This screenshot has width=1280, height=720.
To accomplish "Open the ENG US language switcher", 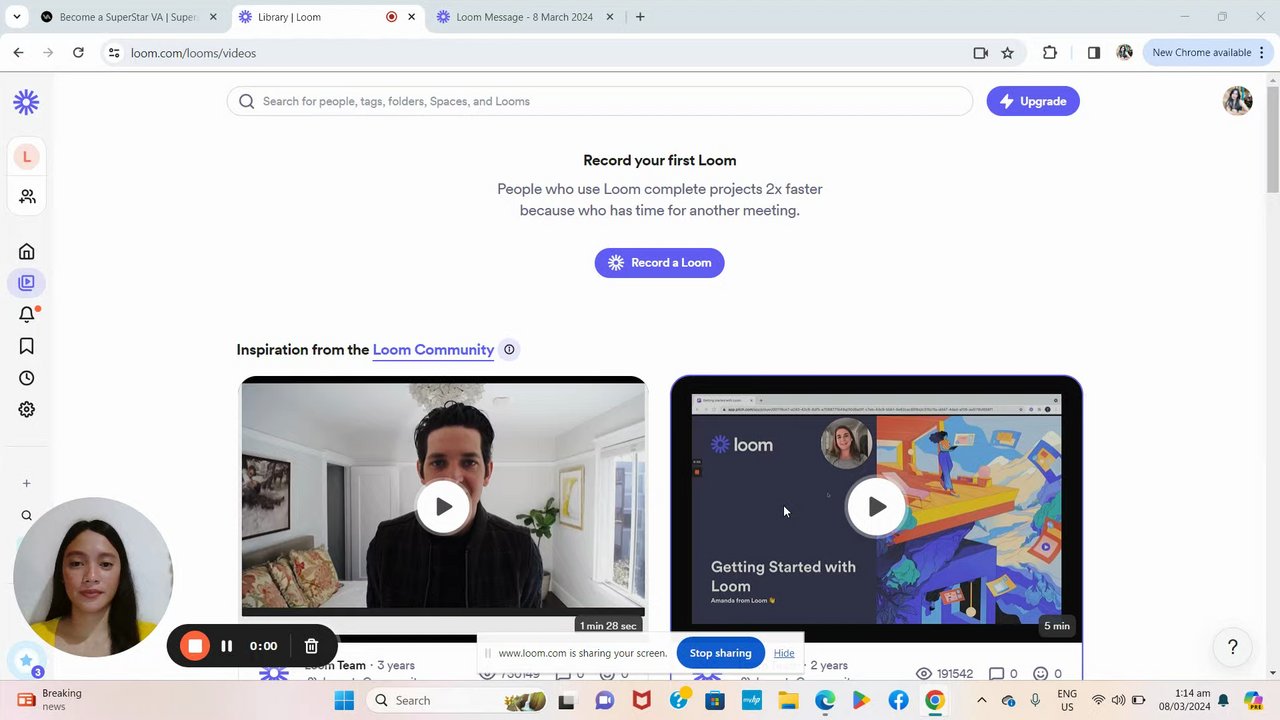I will [1067, 700].
